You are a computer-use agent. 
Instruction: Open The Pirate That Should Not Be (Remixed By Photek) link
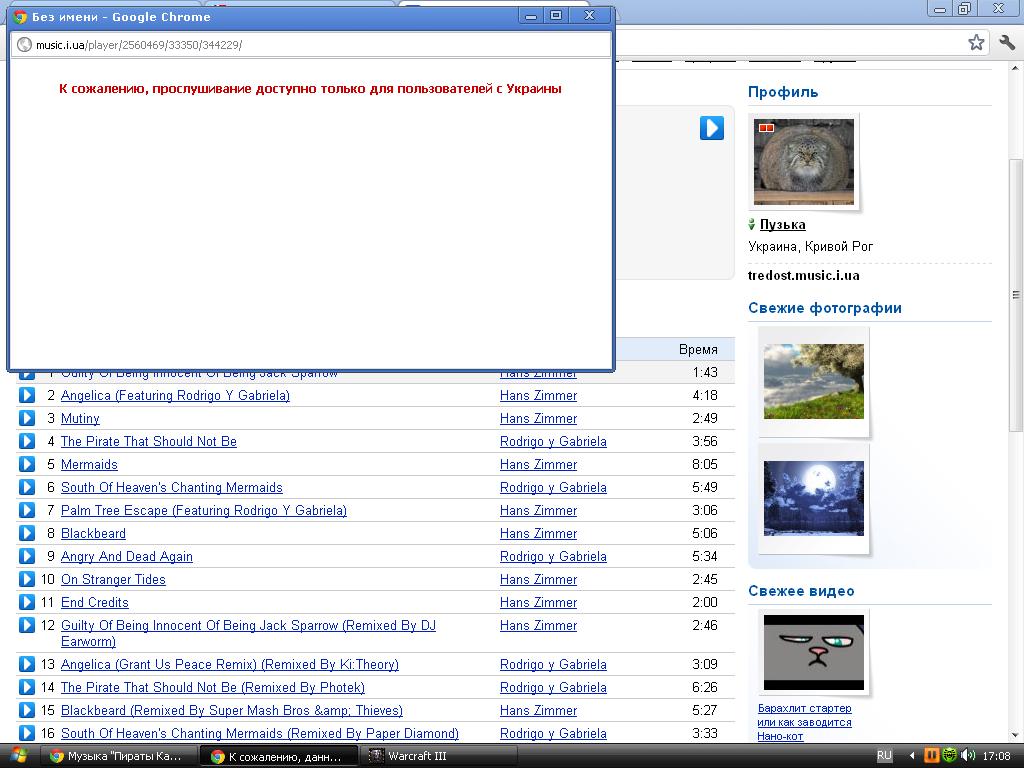(x=213, y=687)
